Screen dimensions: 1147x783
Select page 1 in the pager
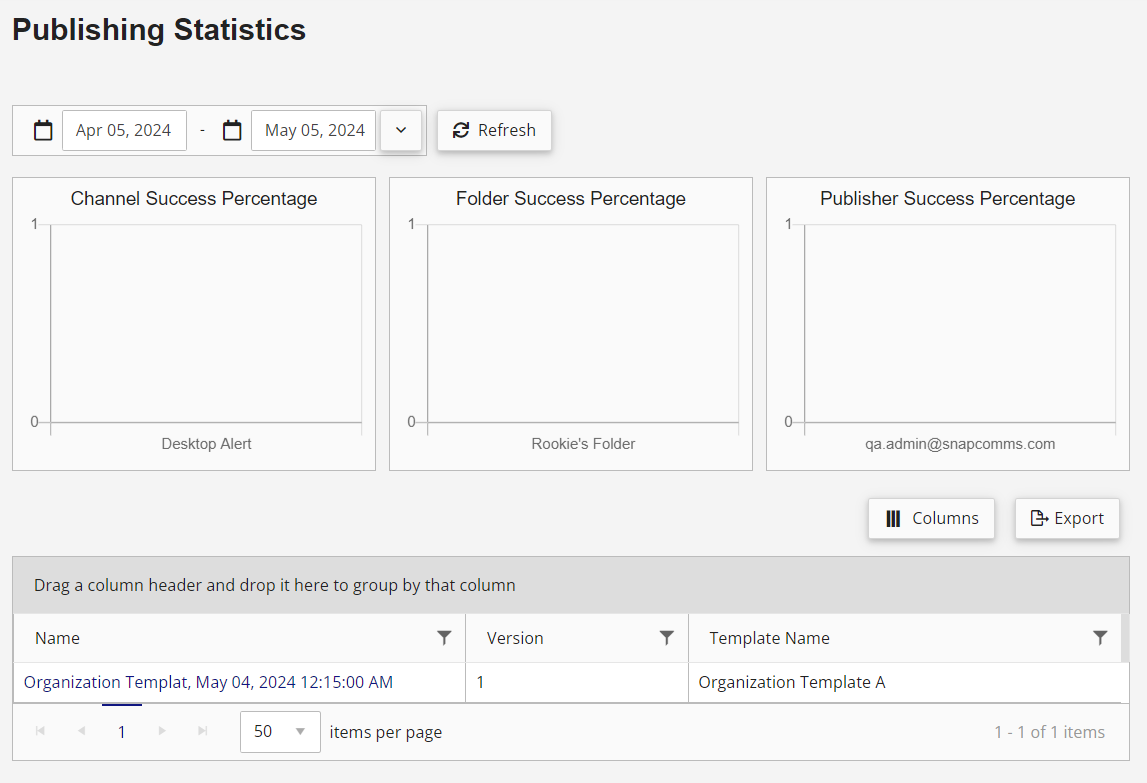121,731
